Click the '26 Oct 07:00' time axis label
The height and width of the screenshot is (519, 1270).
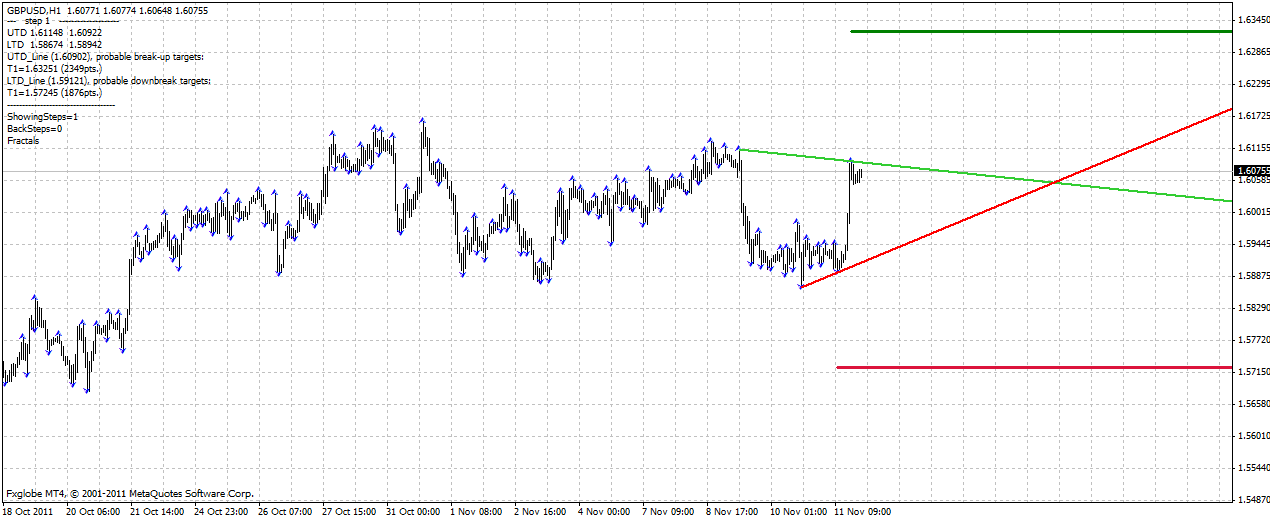coord(285,511)
